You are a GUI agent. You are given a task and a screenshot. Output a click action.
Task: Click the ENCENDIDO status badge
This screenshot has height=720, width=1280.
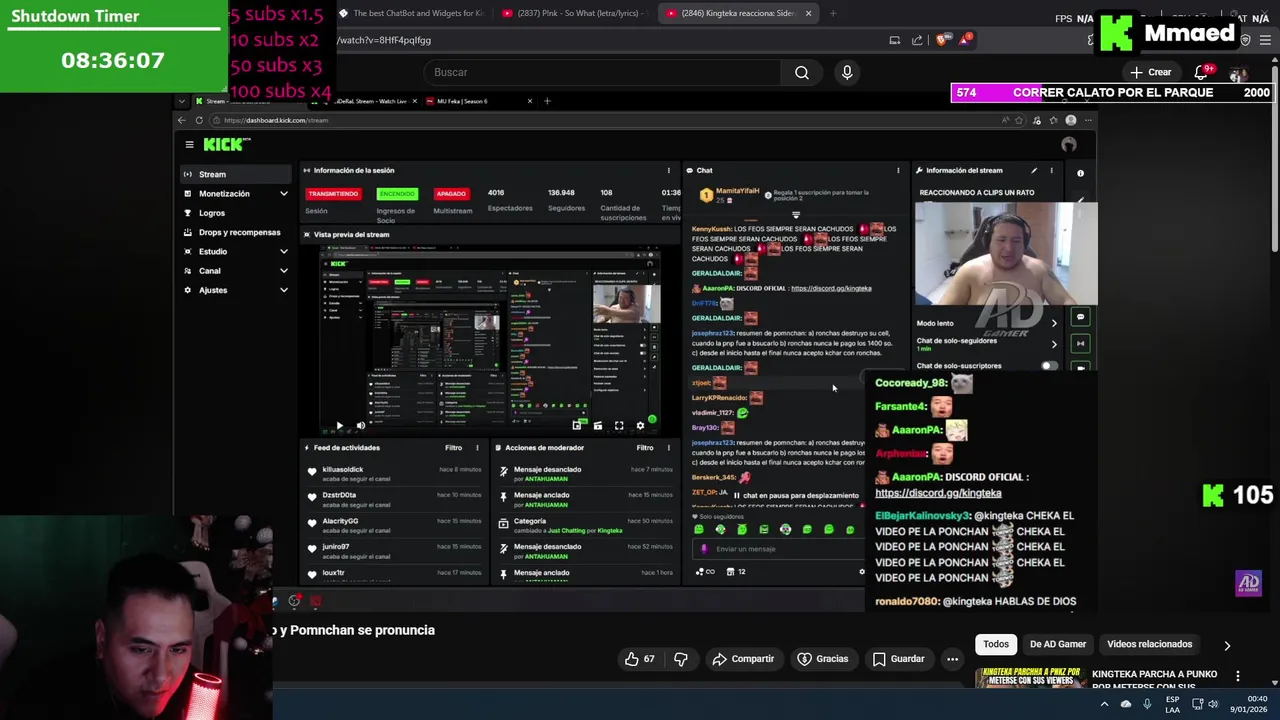point(397,193)
